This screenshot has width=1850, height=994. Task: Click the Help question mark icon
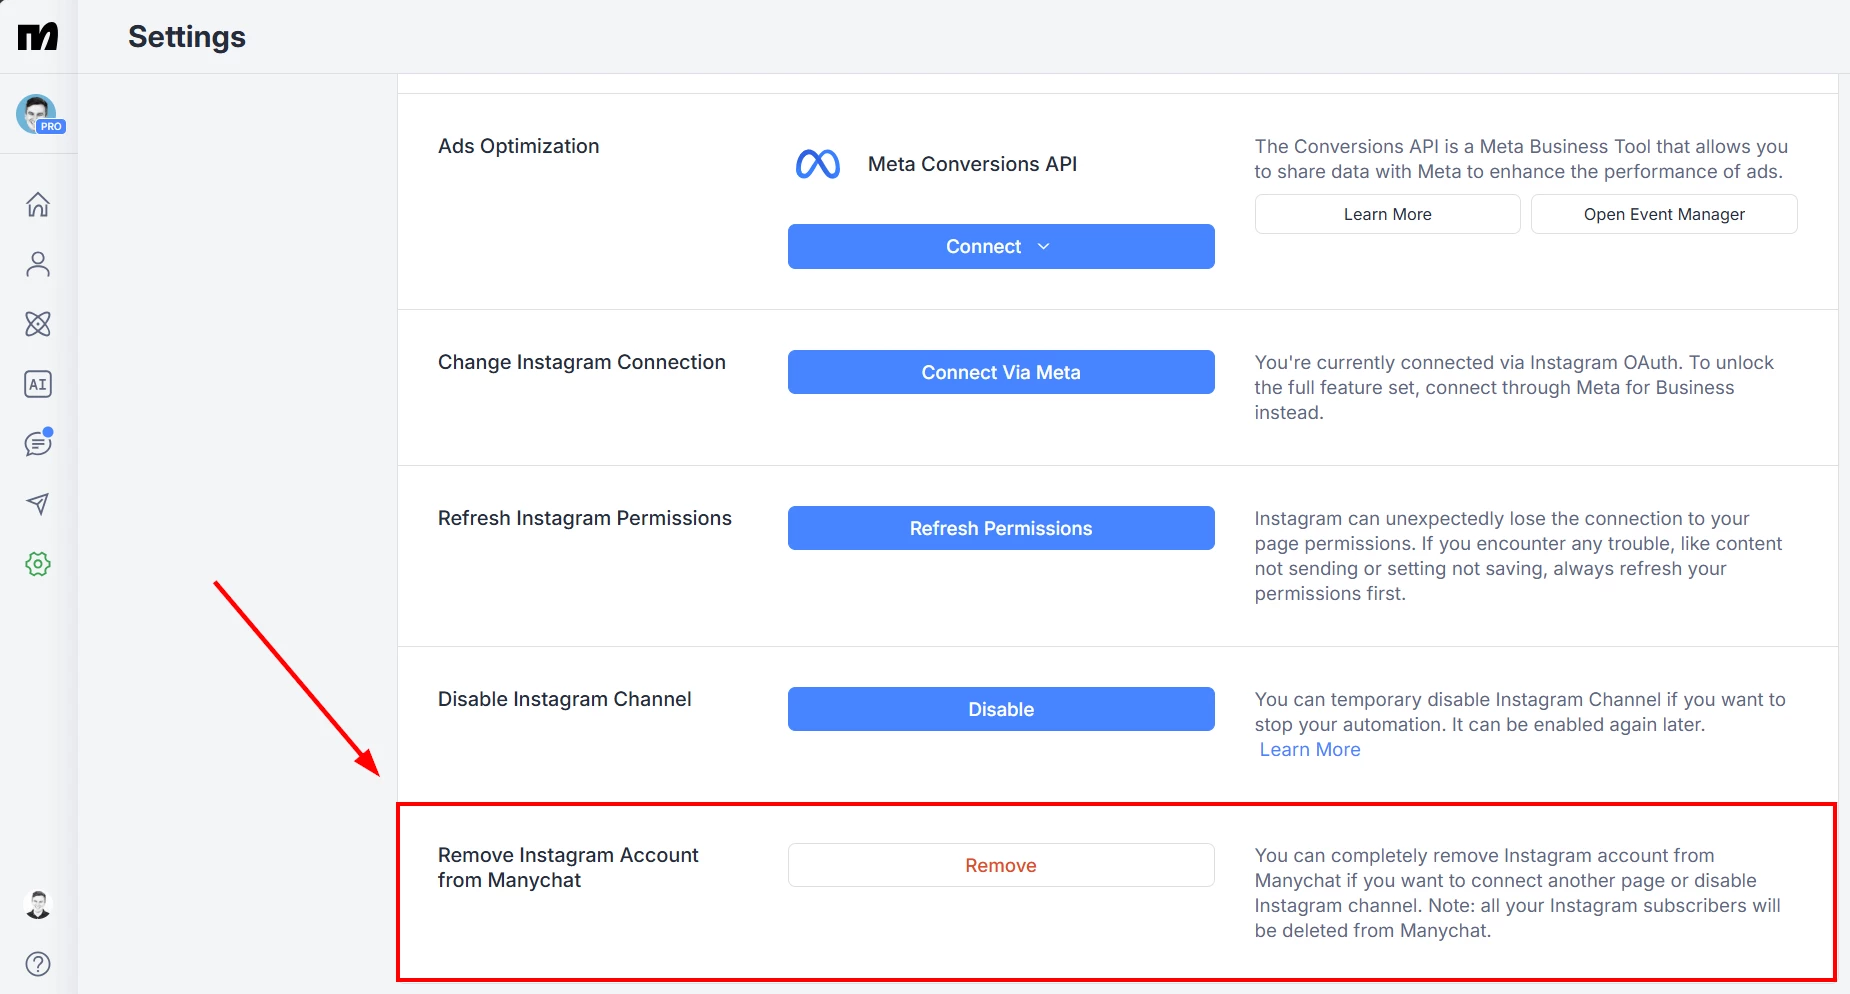click(x=38, y=964)
